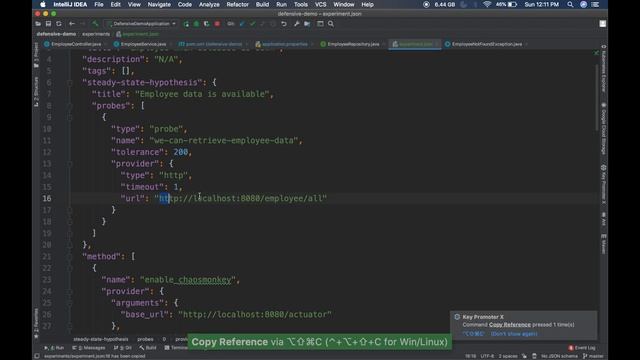Switch to application.properties tab

pos(284,44)
